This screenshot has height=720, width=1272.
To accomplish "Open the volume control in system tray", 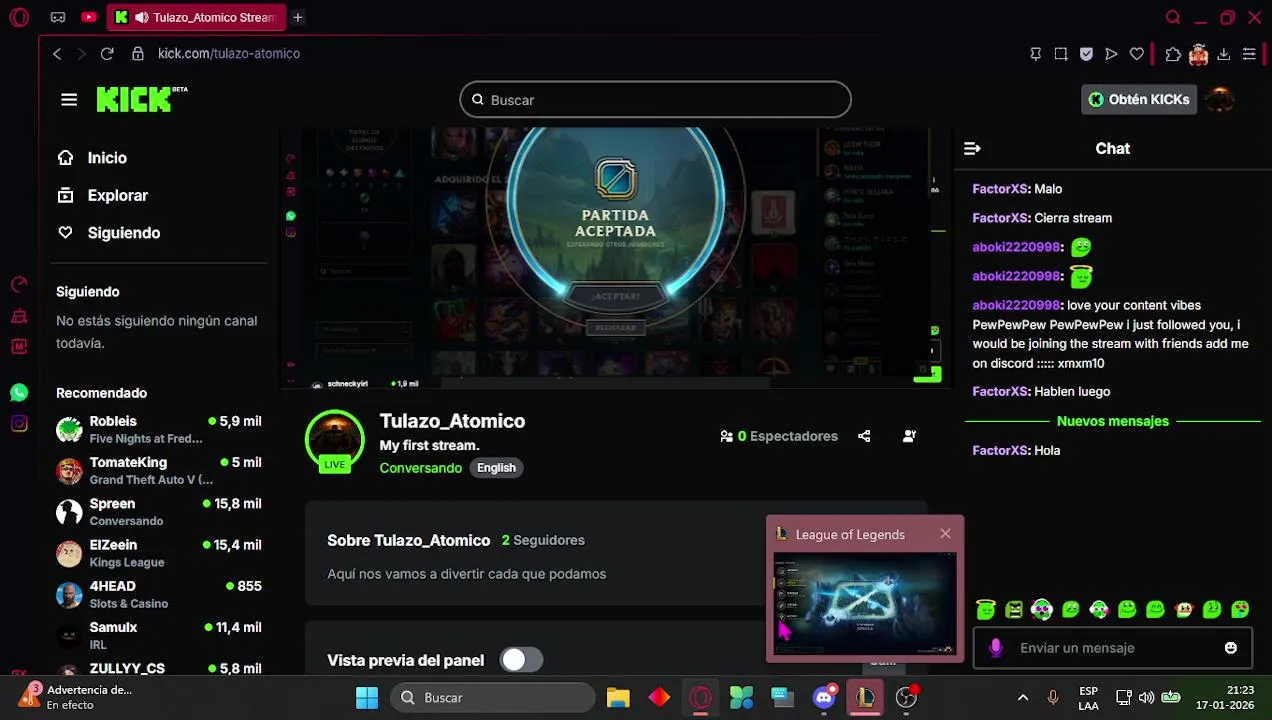I will click(x=1146, y=698).
